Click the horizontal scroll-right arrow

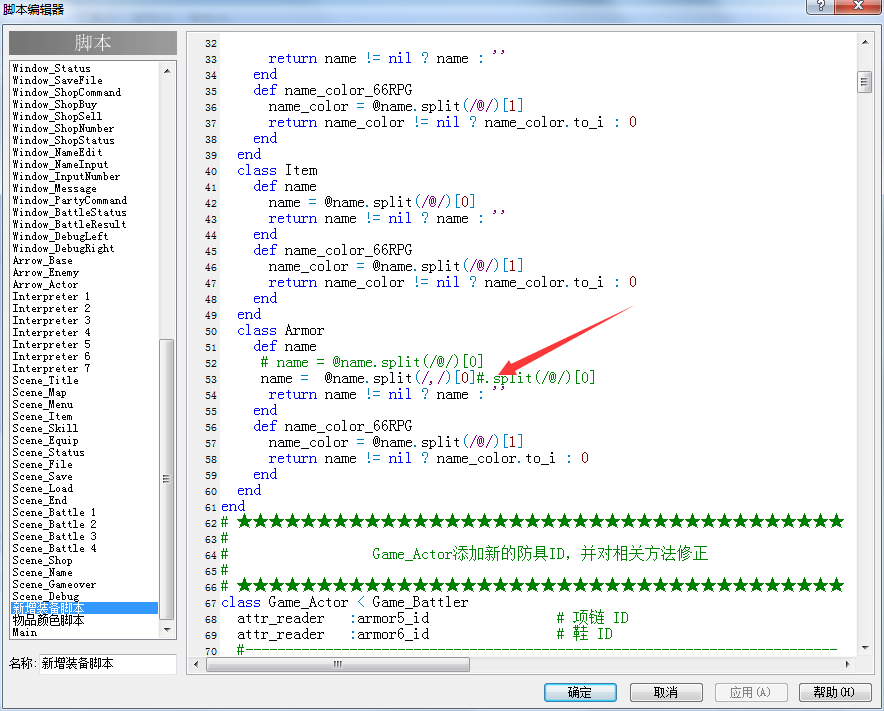coord(847,664)
